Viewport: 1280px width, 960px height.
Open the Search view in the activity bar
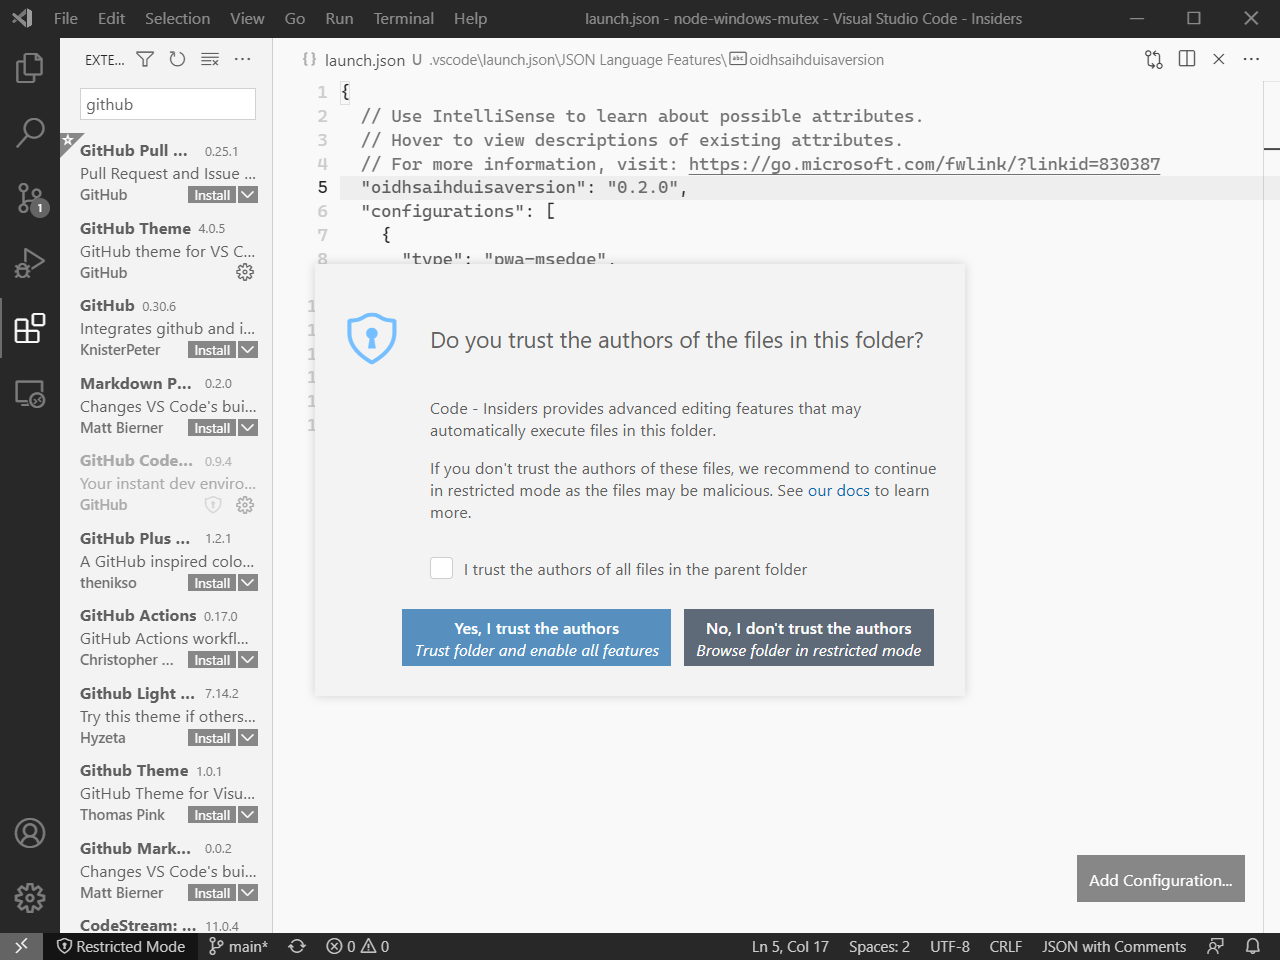(29, 133)
